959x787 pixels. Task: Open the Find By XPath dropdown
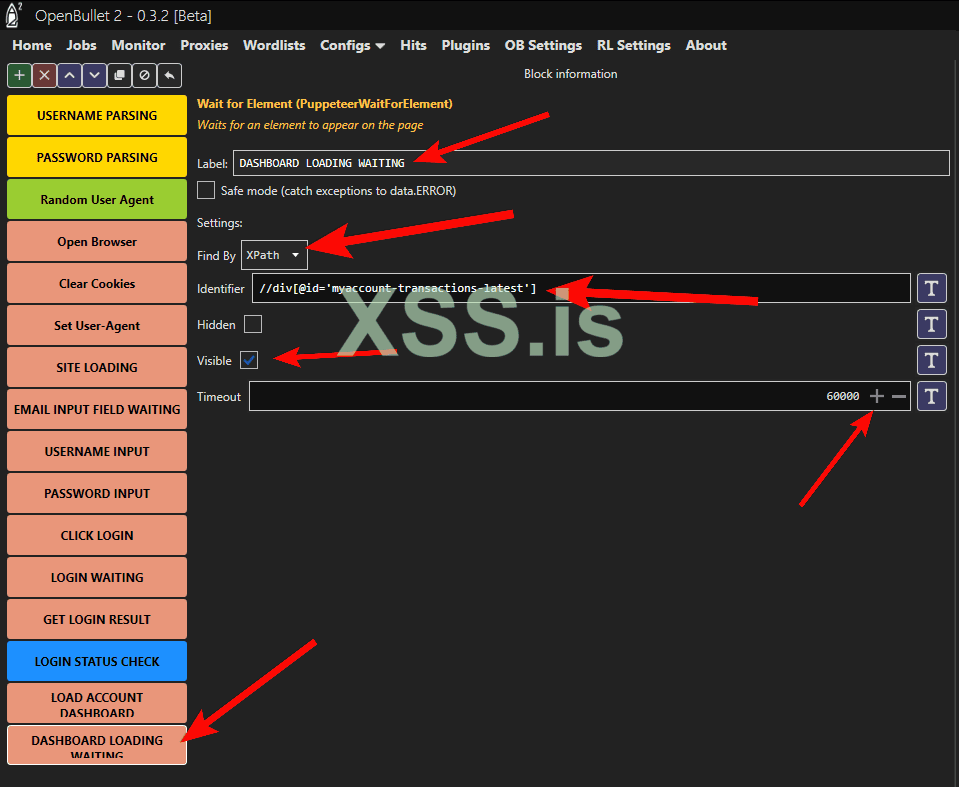[x=274, y=255]
